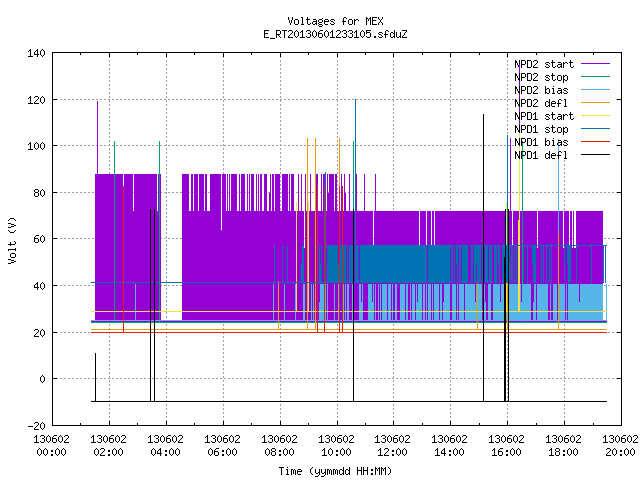Image resolution: width=640 pixels, height=480 pixels.
Task: Click the light blue line sample beside NPD2 bias
Action: [596, 90]
